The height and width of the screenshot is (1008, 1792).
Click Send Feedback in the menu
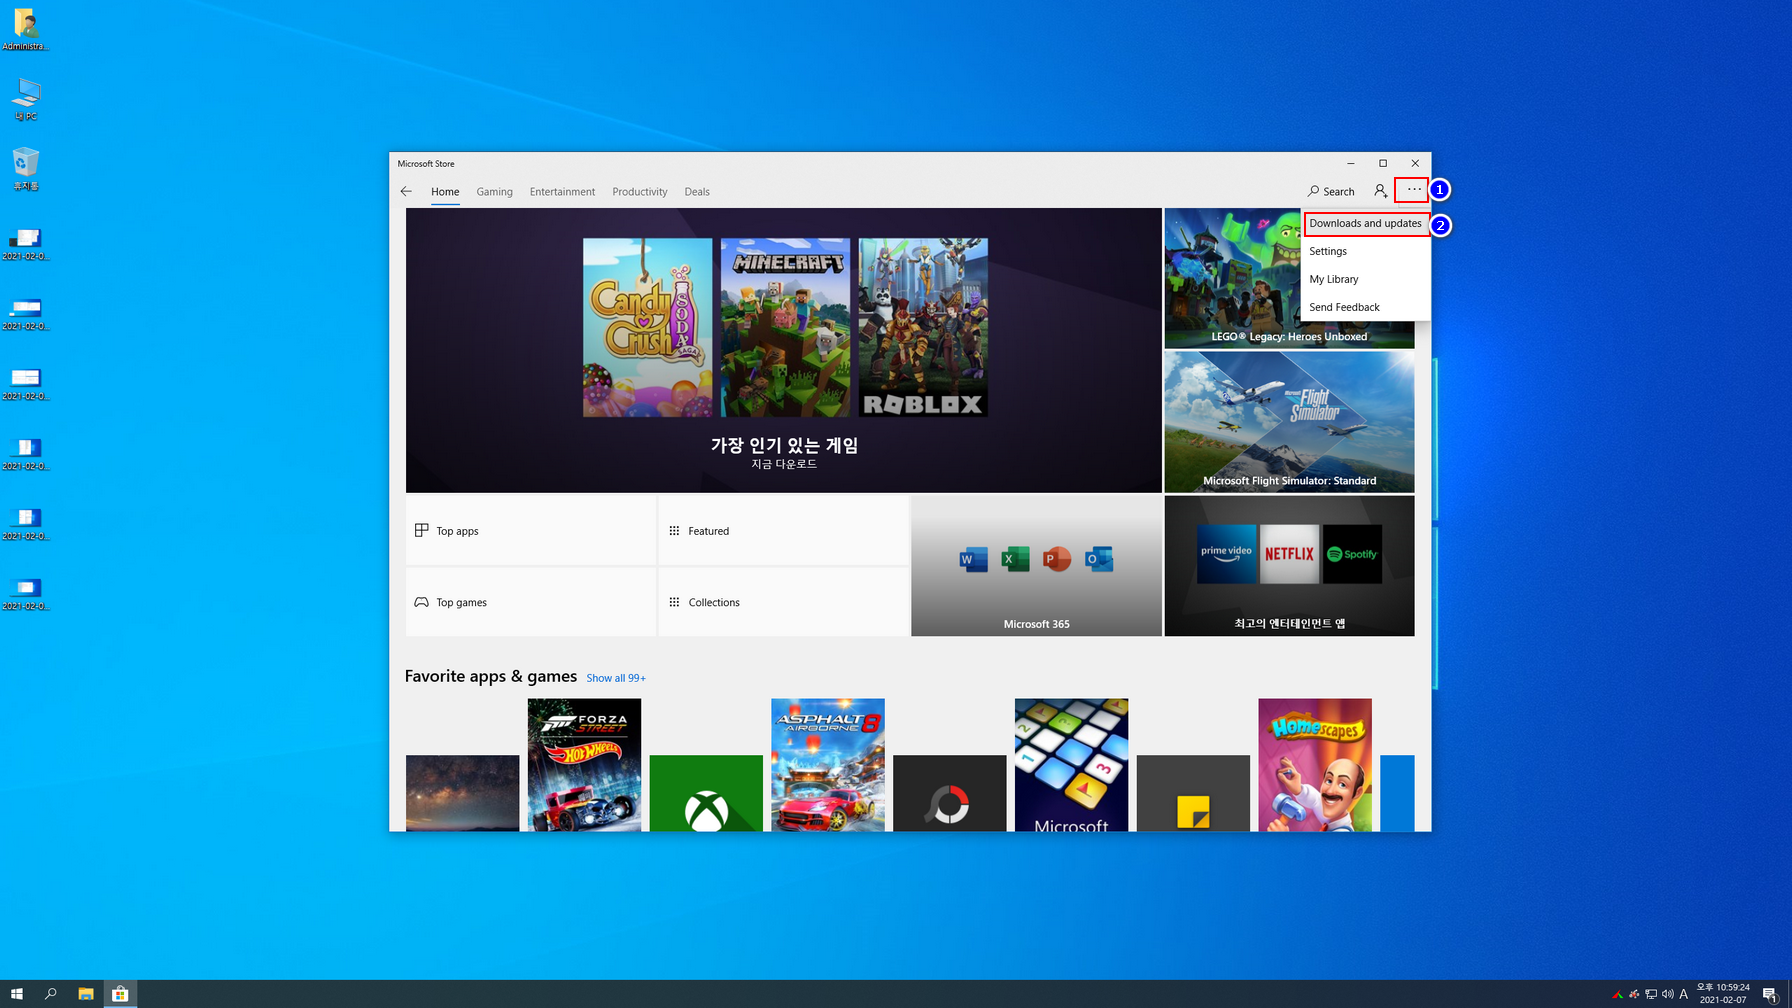1365,307
